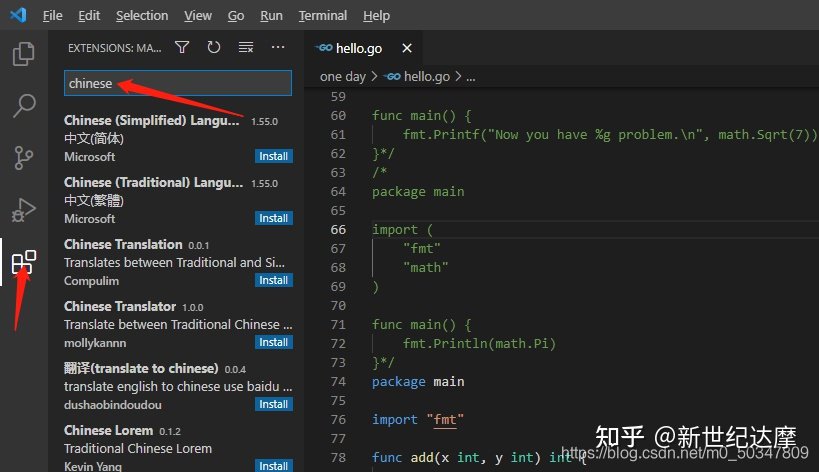Screen dimensions: 819x472
Task: Install Chinese Translator by mollykannn
Action: [x=274, y=342]
